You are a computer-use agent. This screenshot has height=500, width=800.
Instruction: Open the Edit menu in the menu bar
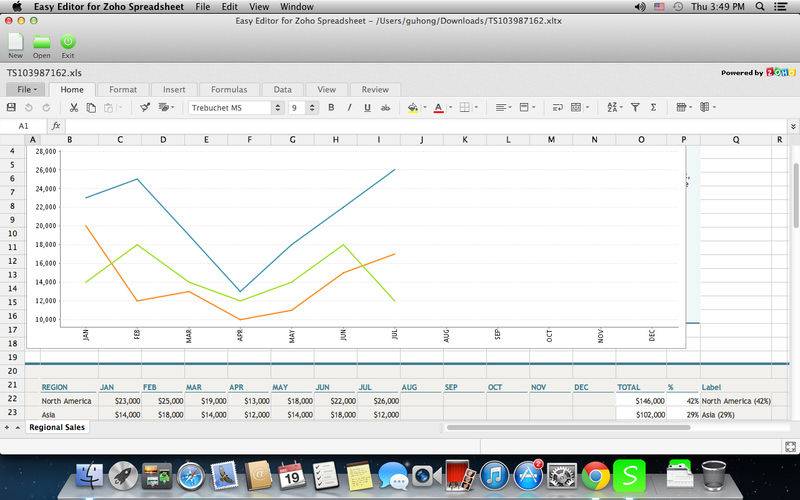(230, 7)
